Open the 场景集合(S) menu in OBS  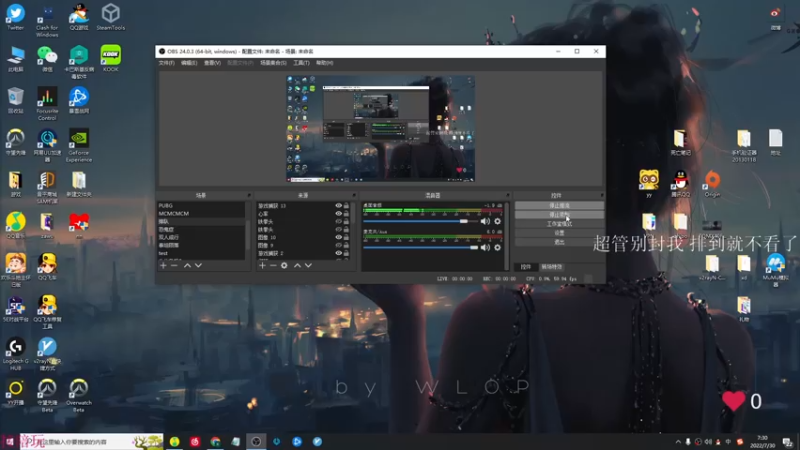click(x=273, y=63)
